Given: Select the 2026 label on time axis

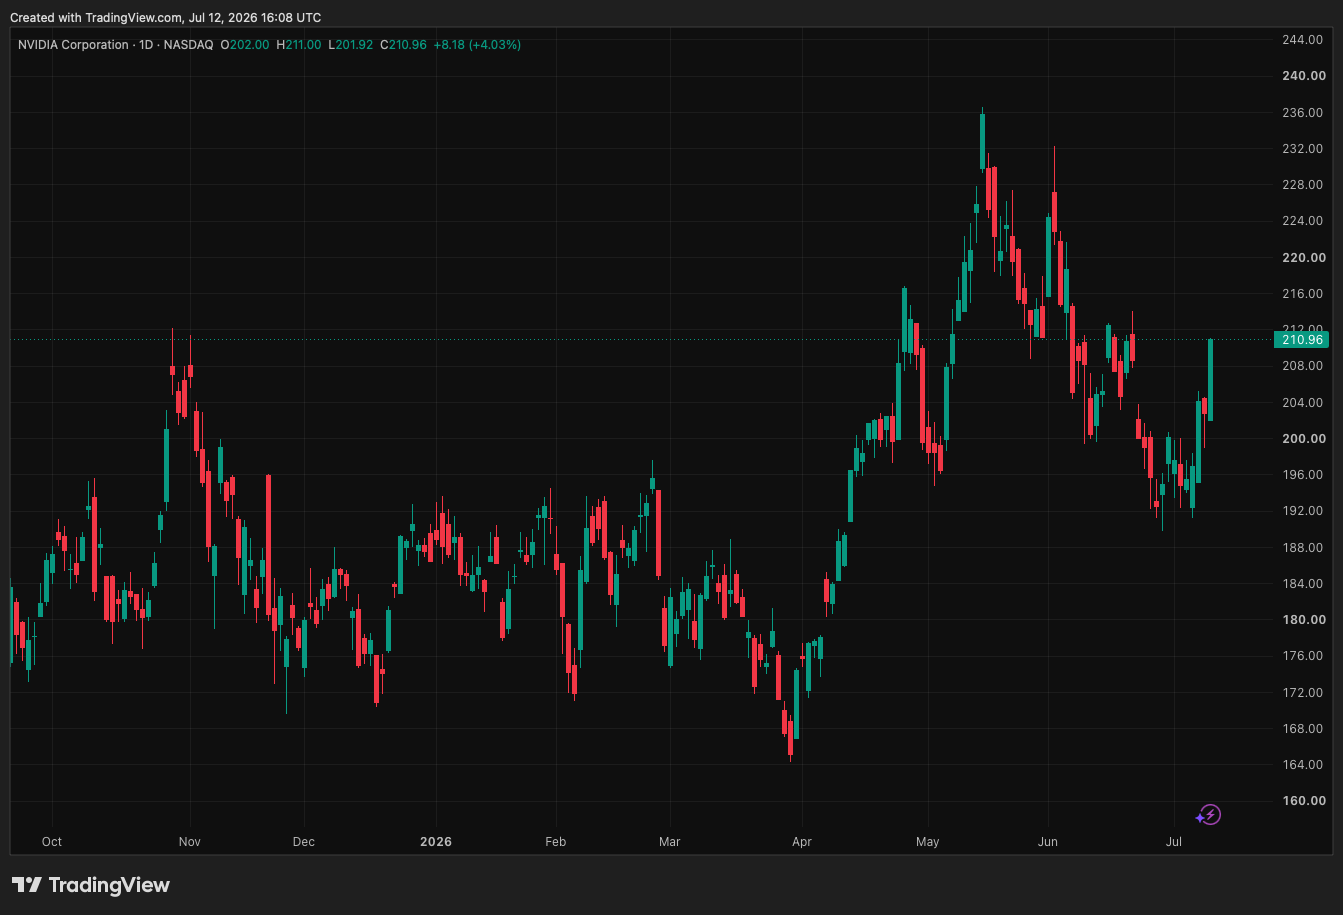Looking at the screenshot, I should pyautogui.click(x=436, y=842).
